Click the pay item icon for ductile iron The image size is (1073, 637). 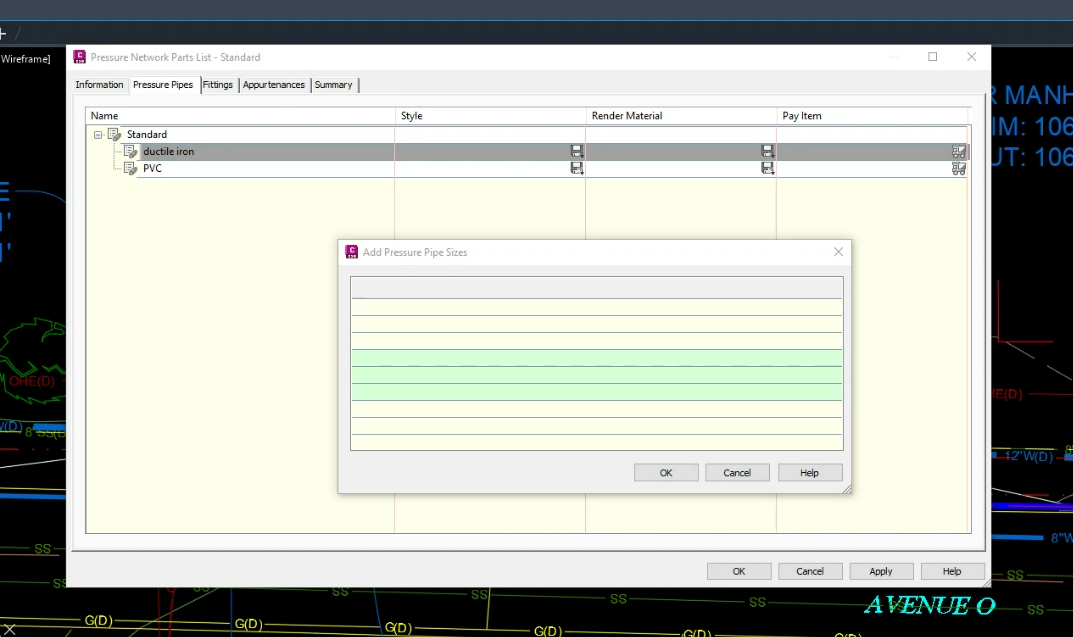pos(959,151)
